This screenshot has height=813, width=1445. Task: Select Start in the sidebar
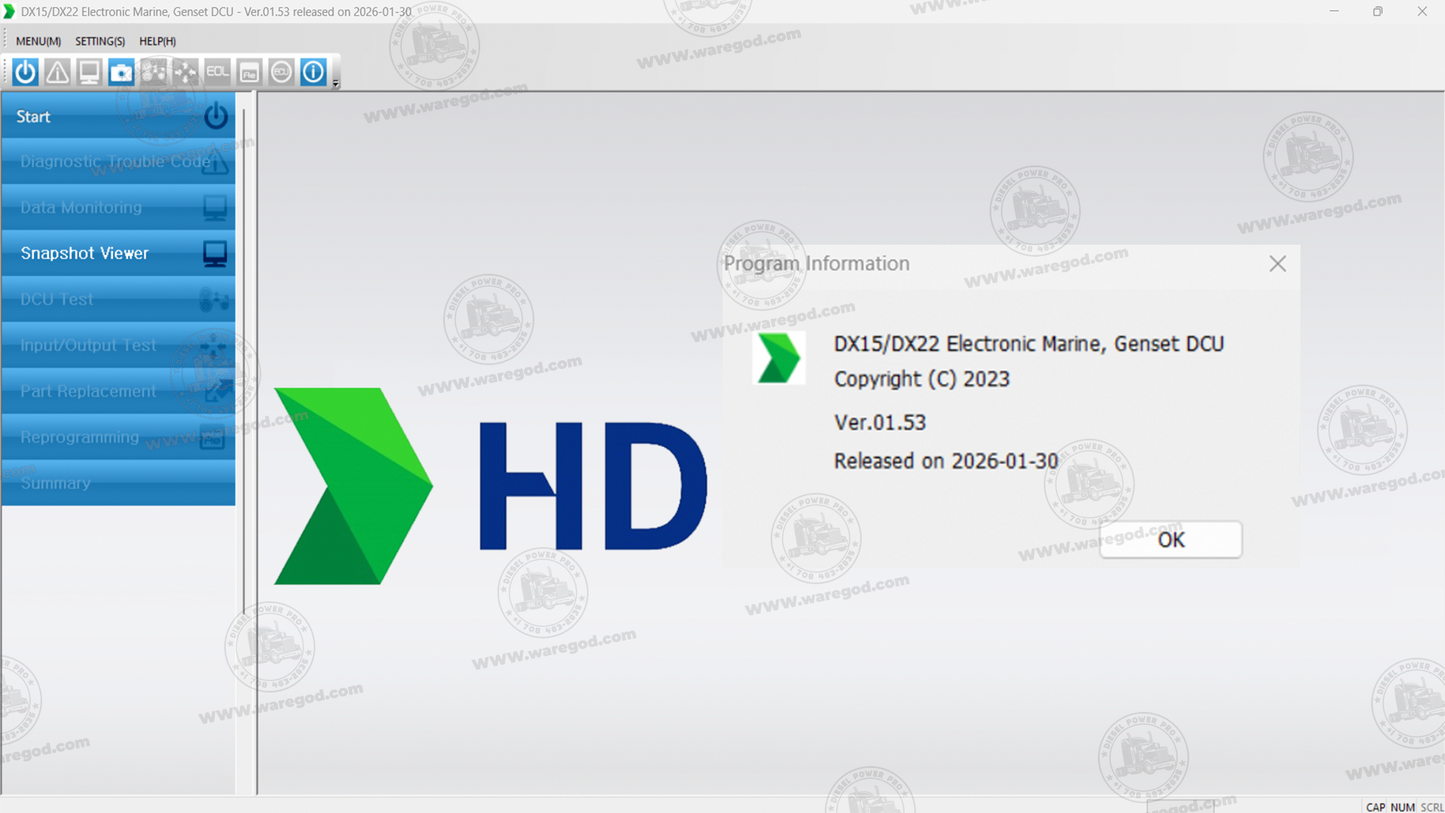(118, 116)
